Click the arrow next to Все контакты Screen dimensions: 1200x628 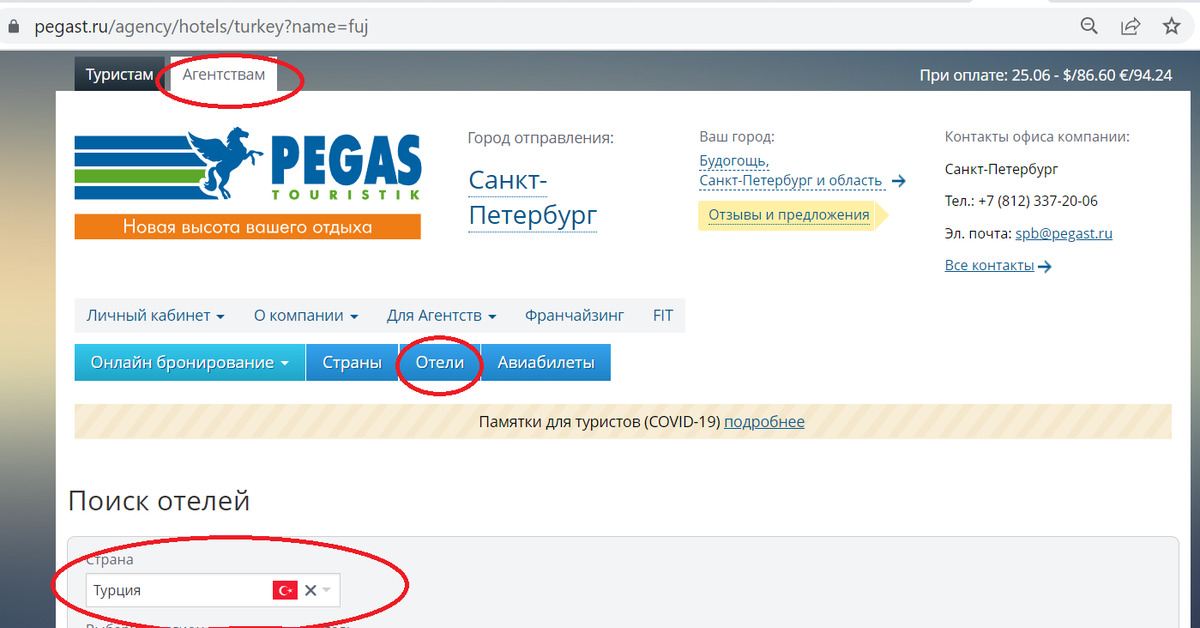pyautogui.click(x=1045, y=266)
